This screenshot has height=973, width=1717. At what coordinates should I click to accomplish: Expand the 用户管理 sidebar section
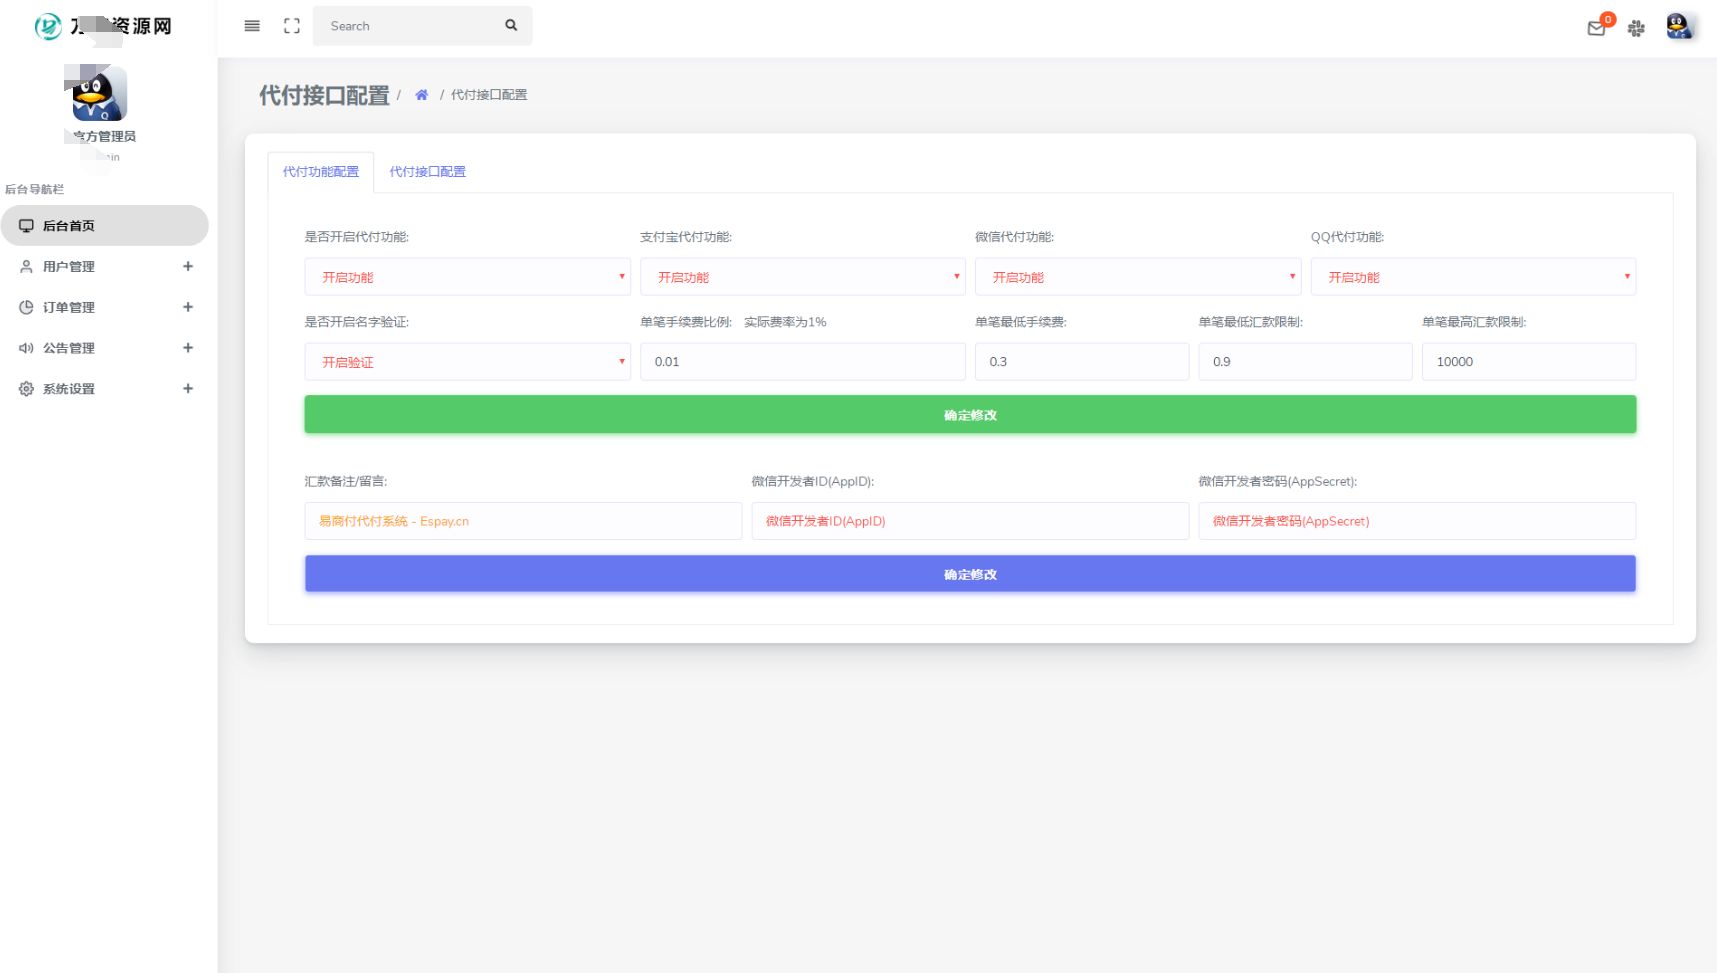[x=187, y=266]
